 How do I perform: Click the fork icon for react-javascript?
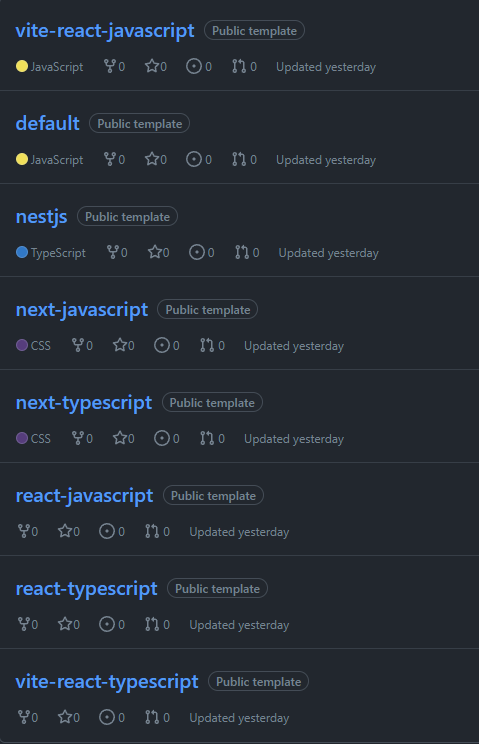pos(23,531)
